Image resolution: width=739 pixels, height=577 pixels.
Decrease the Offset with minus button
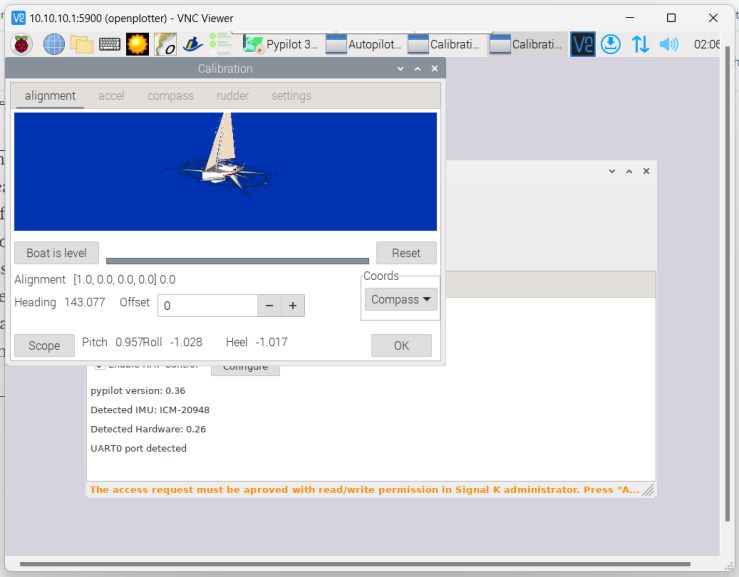269,305
